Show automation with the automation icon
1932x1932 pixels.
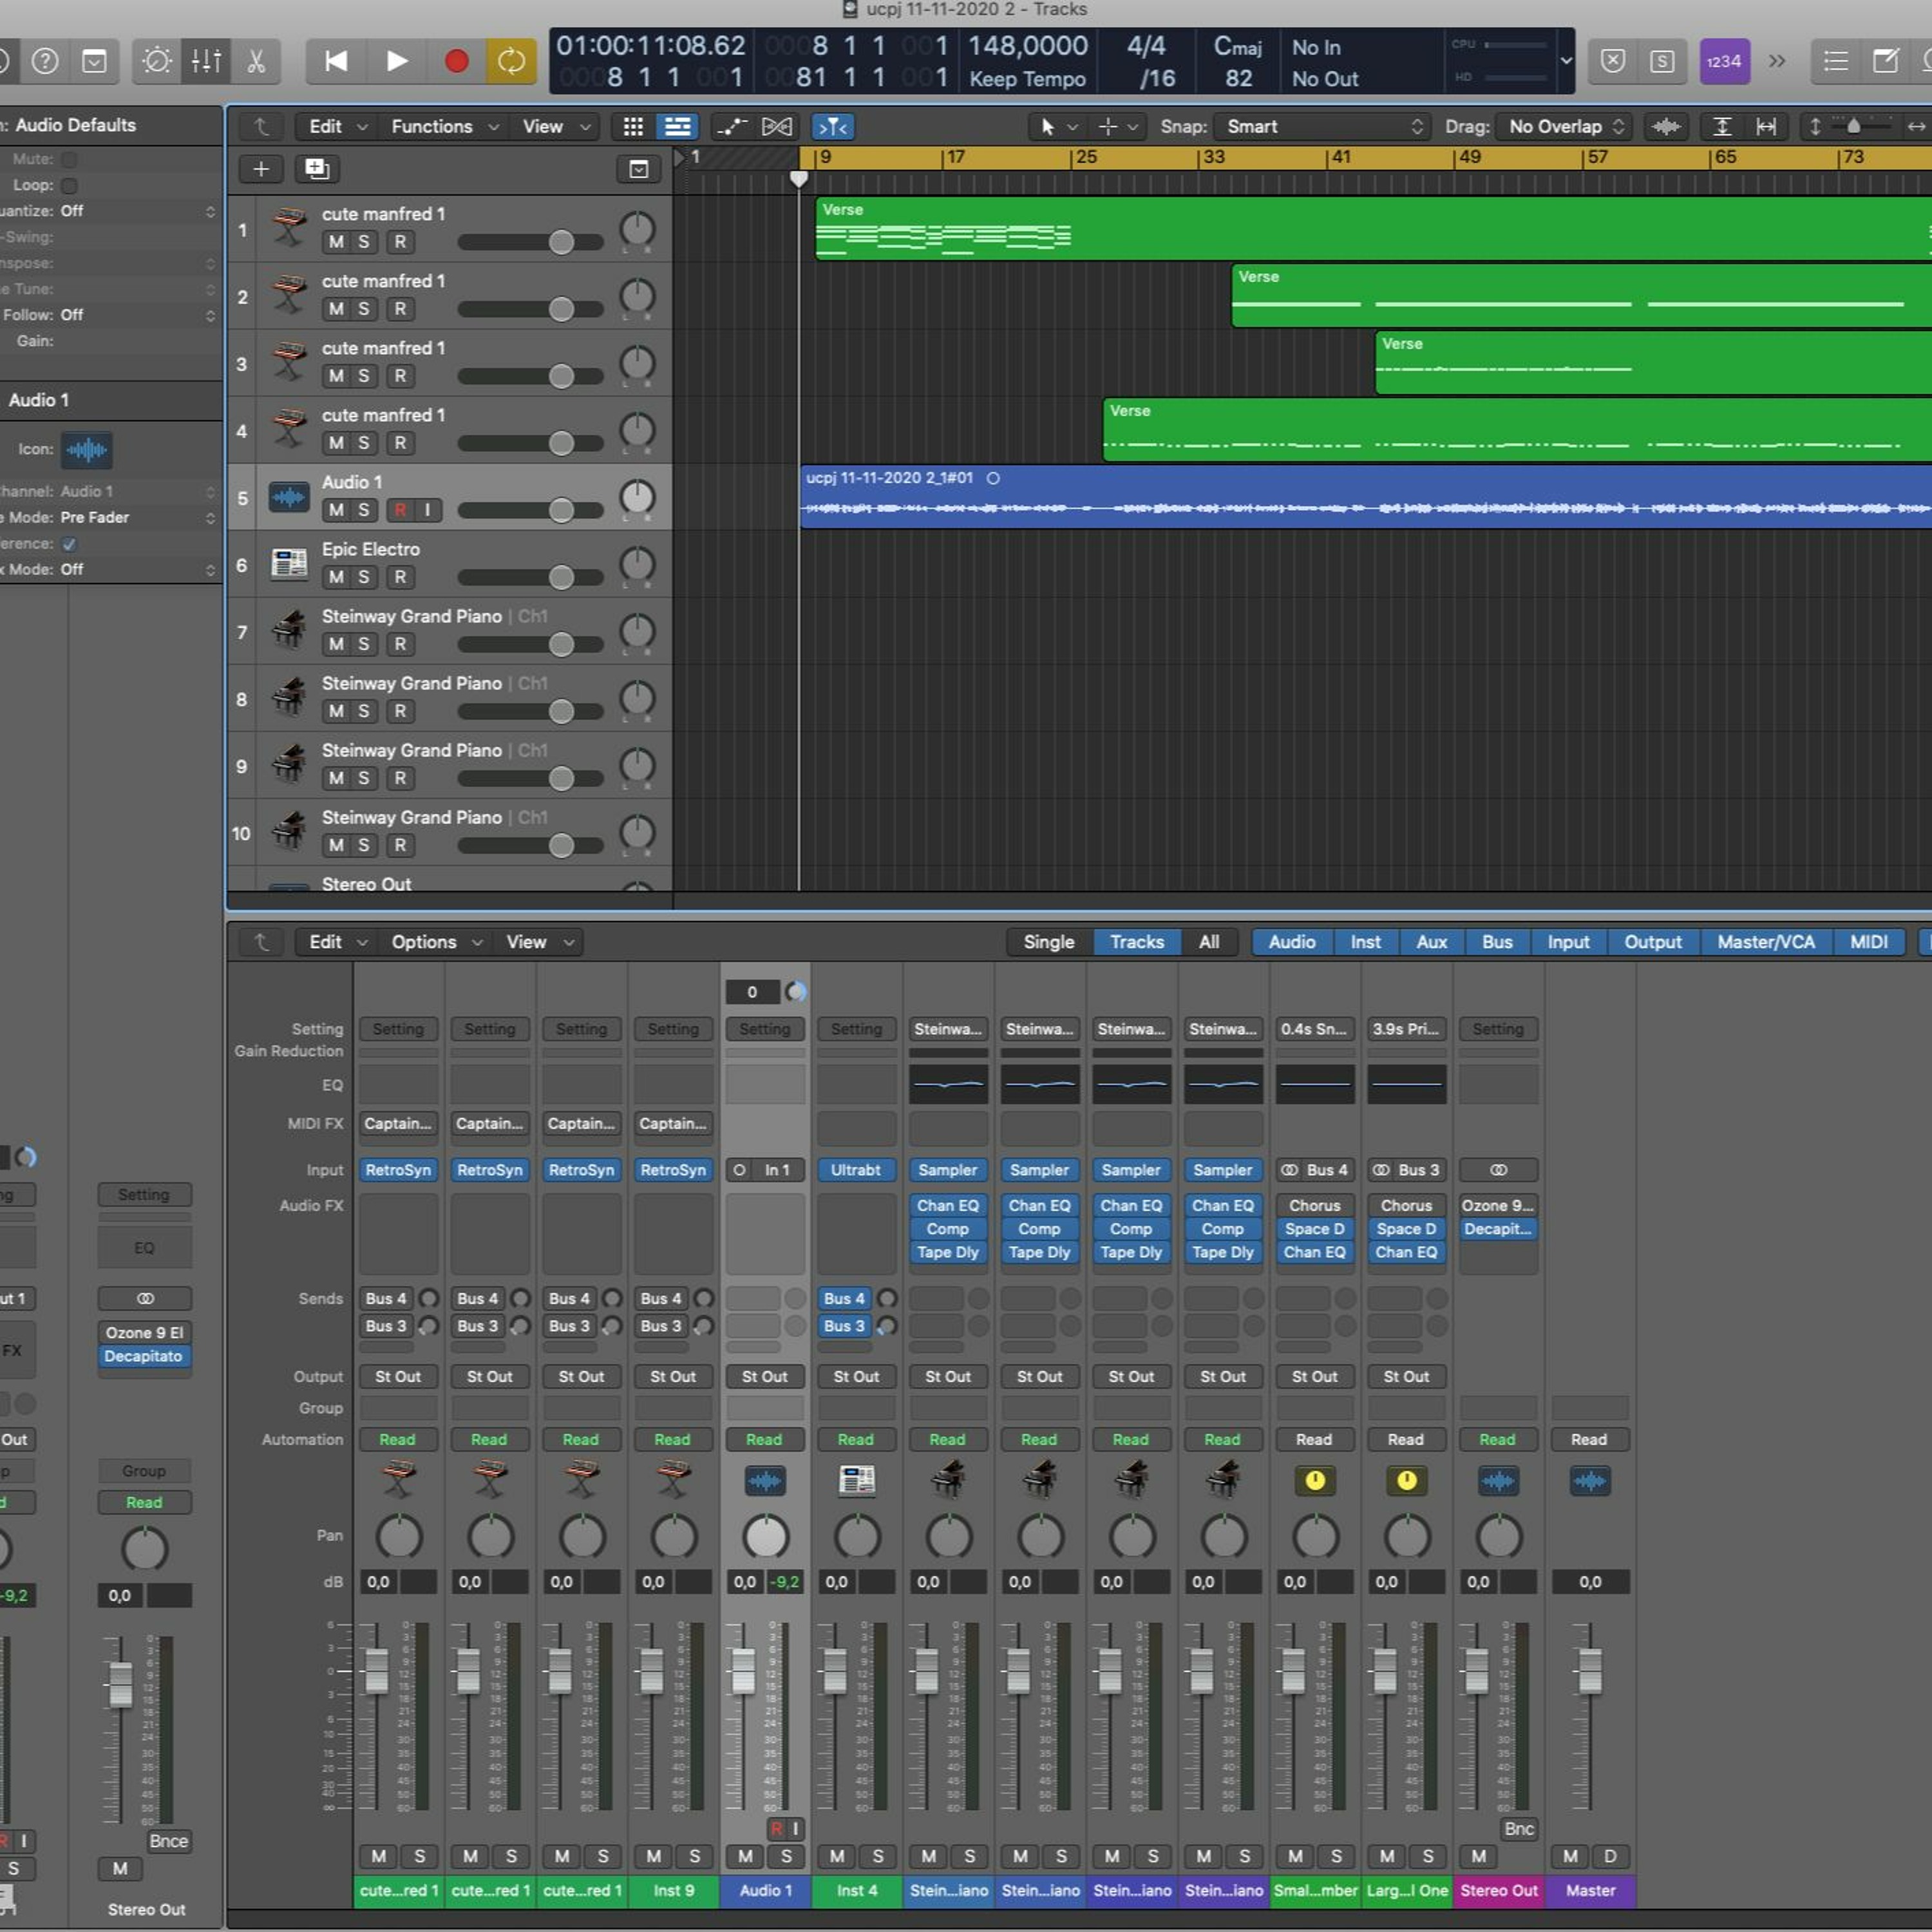tap(732, 127)
